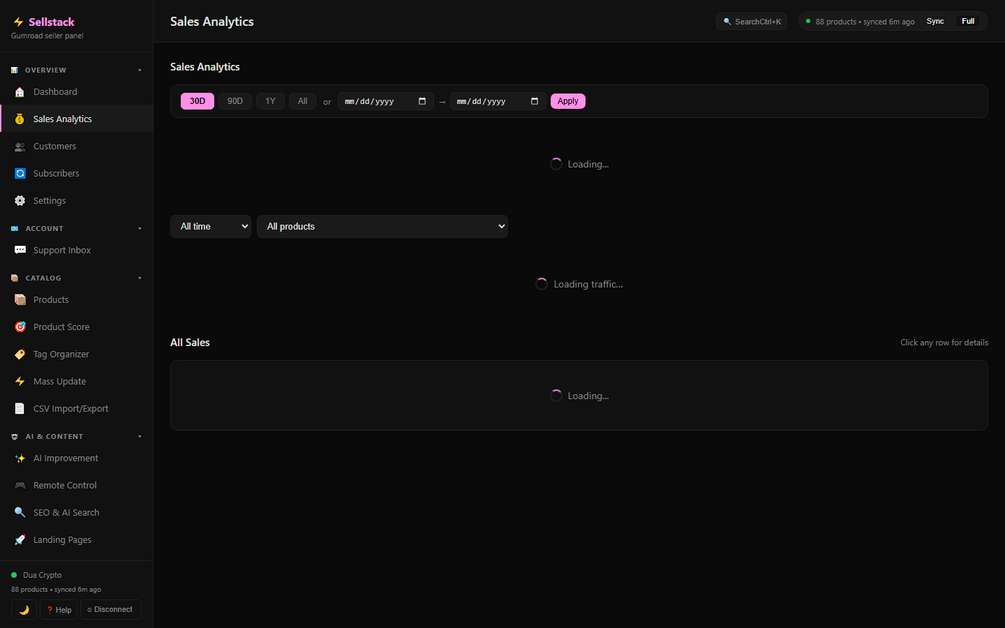Click the Catalog section box icon
The image size is (1005, 628).
tap(14, 278)
